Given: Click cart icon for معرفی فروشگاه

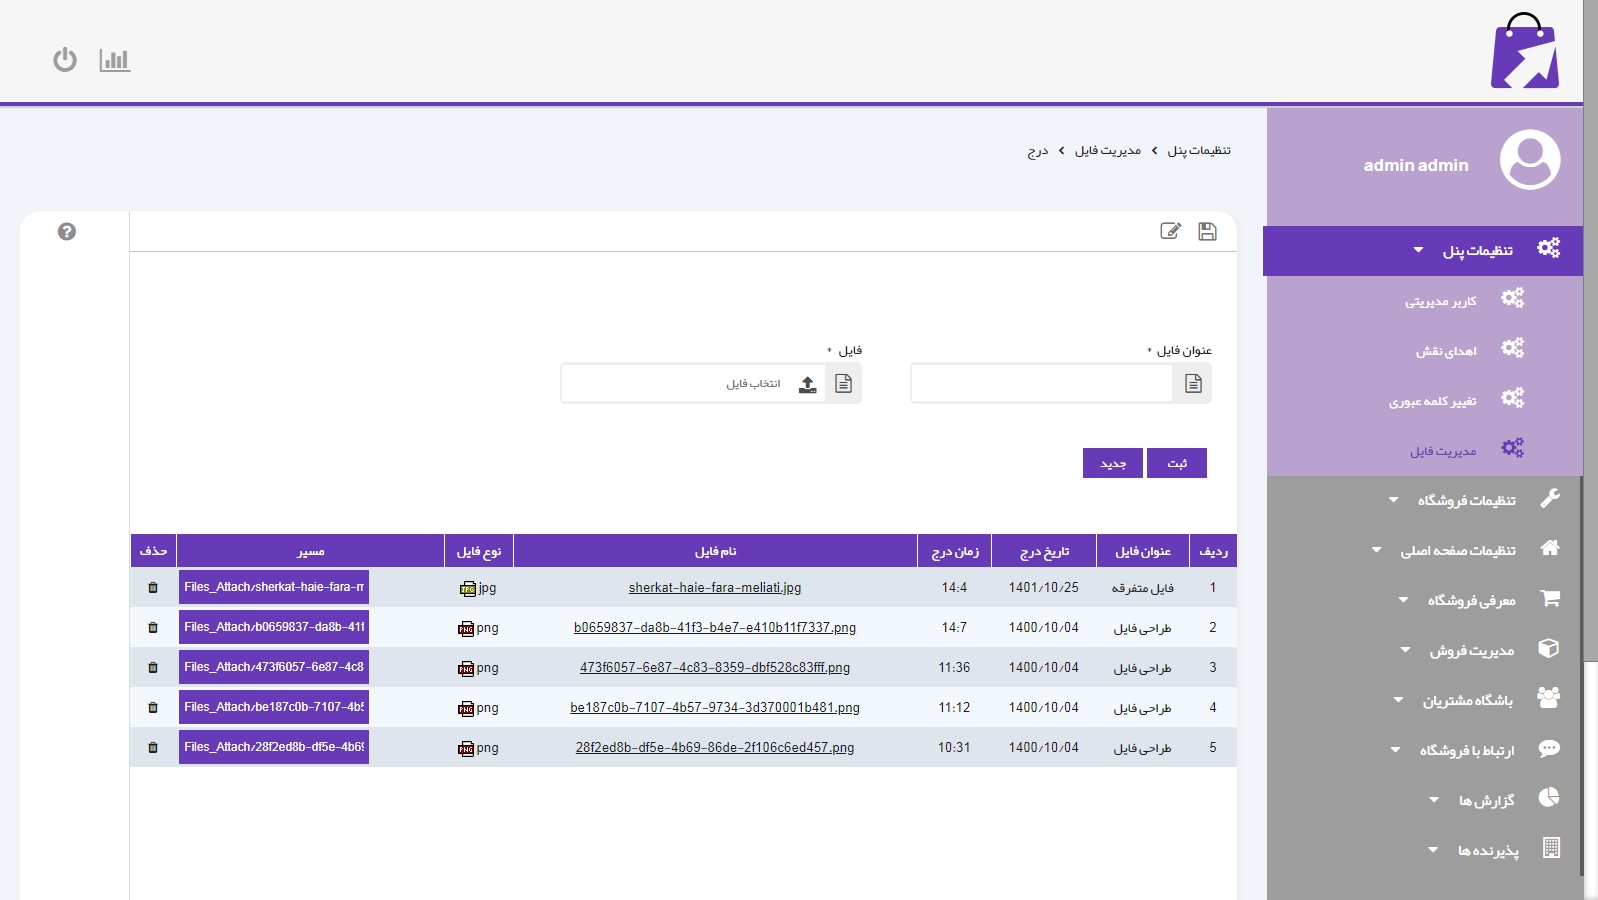Looking at the screenshot, I should (1550, 598).
